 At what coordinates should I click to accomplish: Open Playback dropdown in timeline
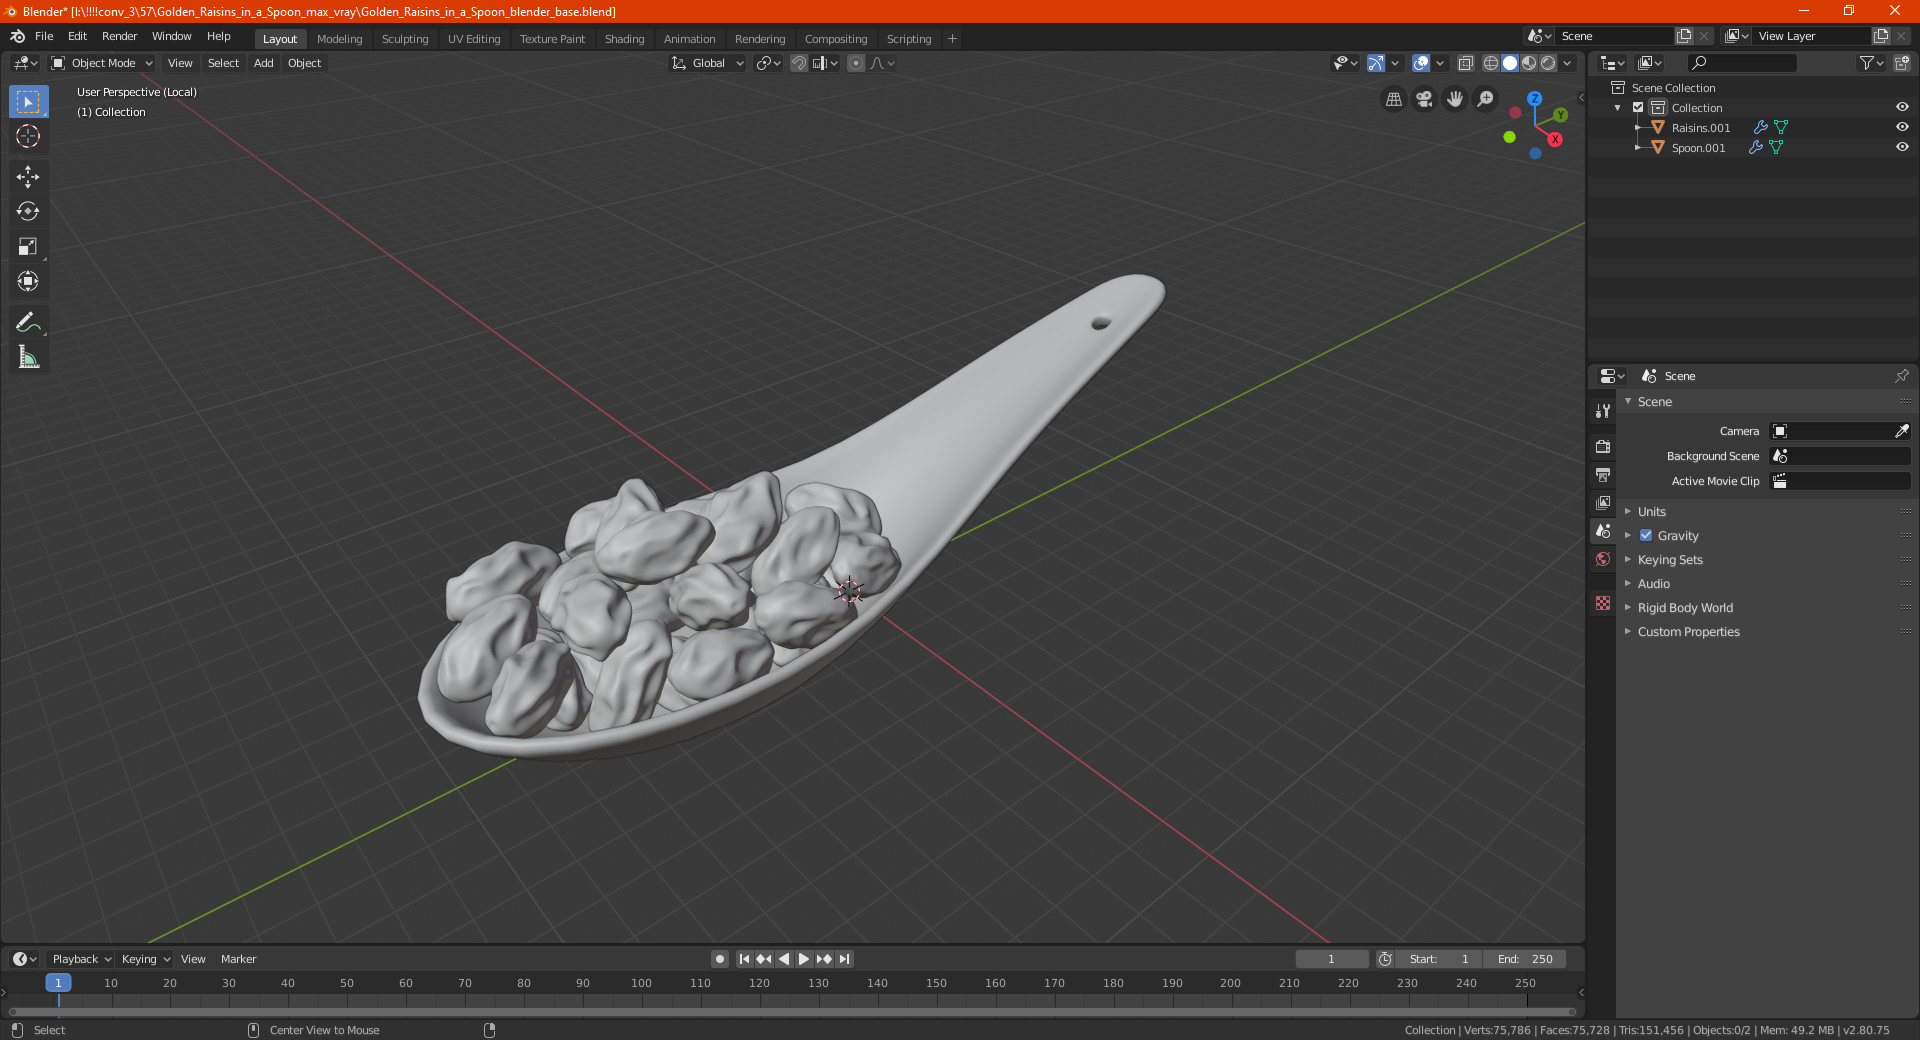click(x=81, y=959)
